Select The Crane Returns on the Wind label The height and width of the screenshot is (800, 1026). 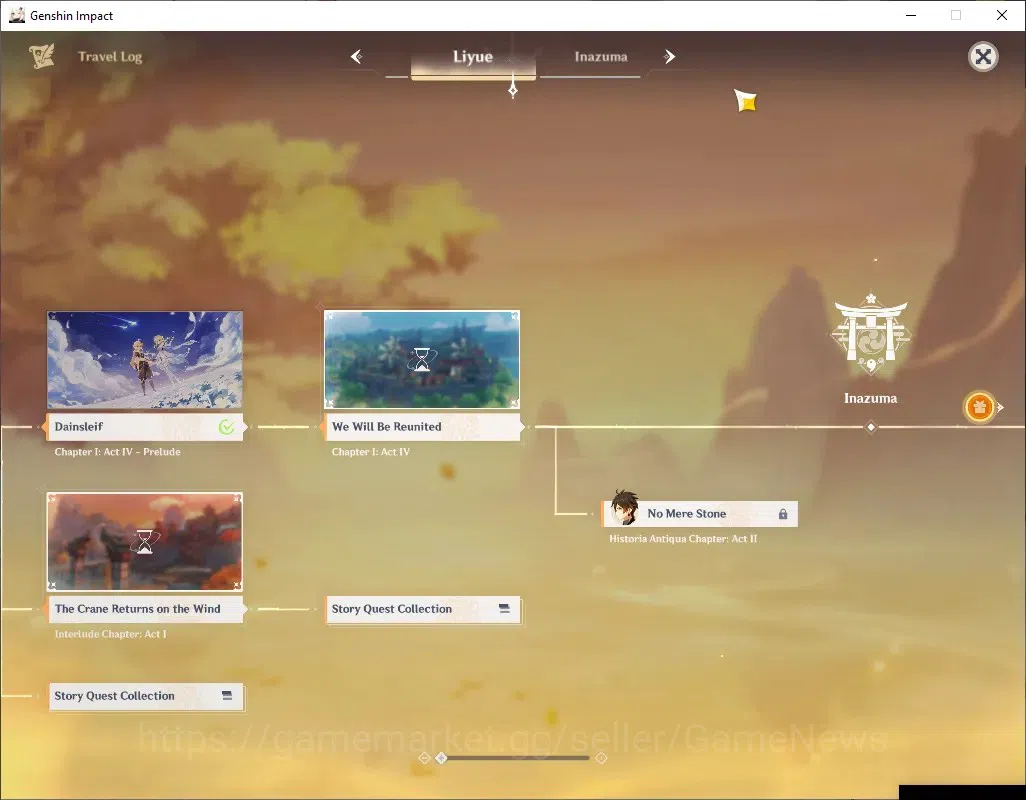tap(145, 609)
